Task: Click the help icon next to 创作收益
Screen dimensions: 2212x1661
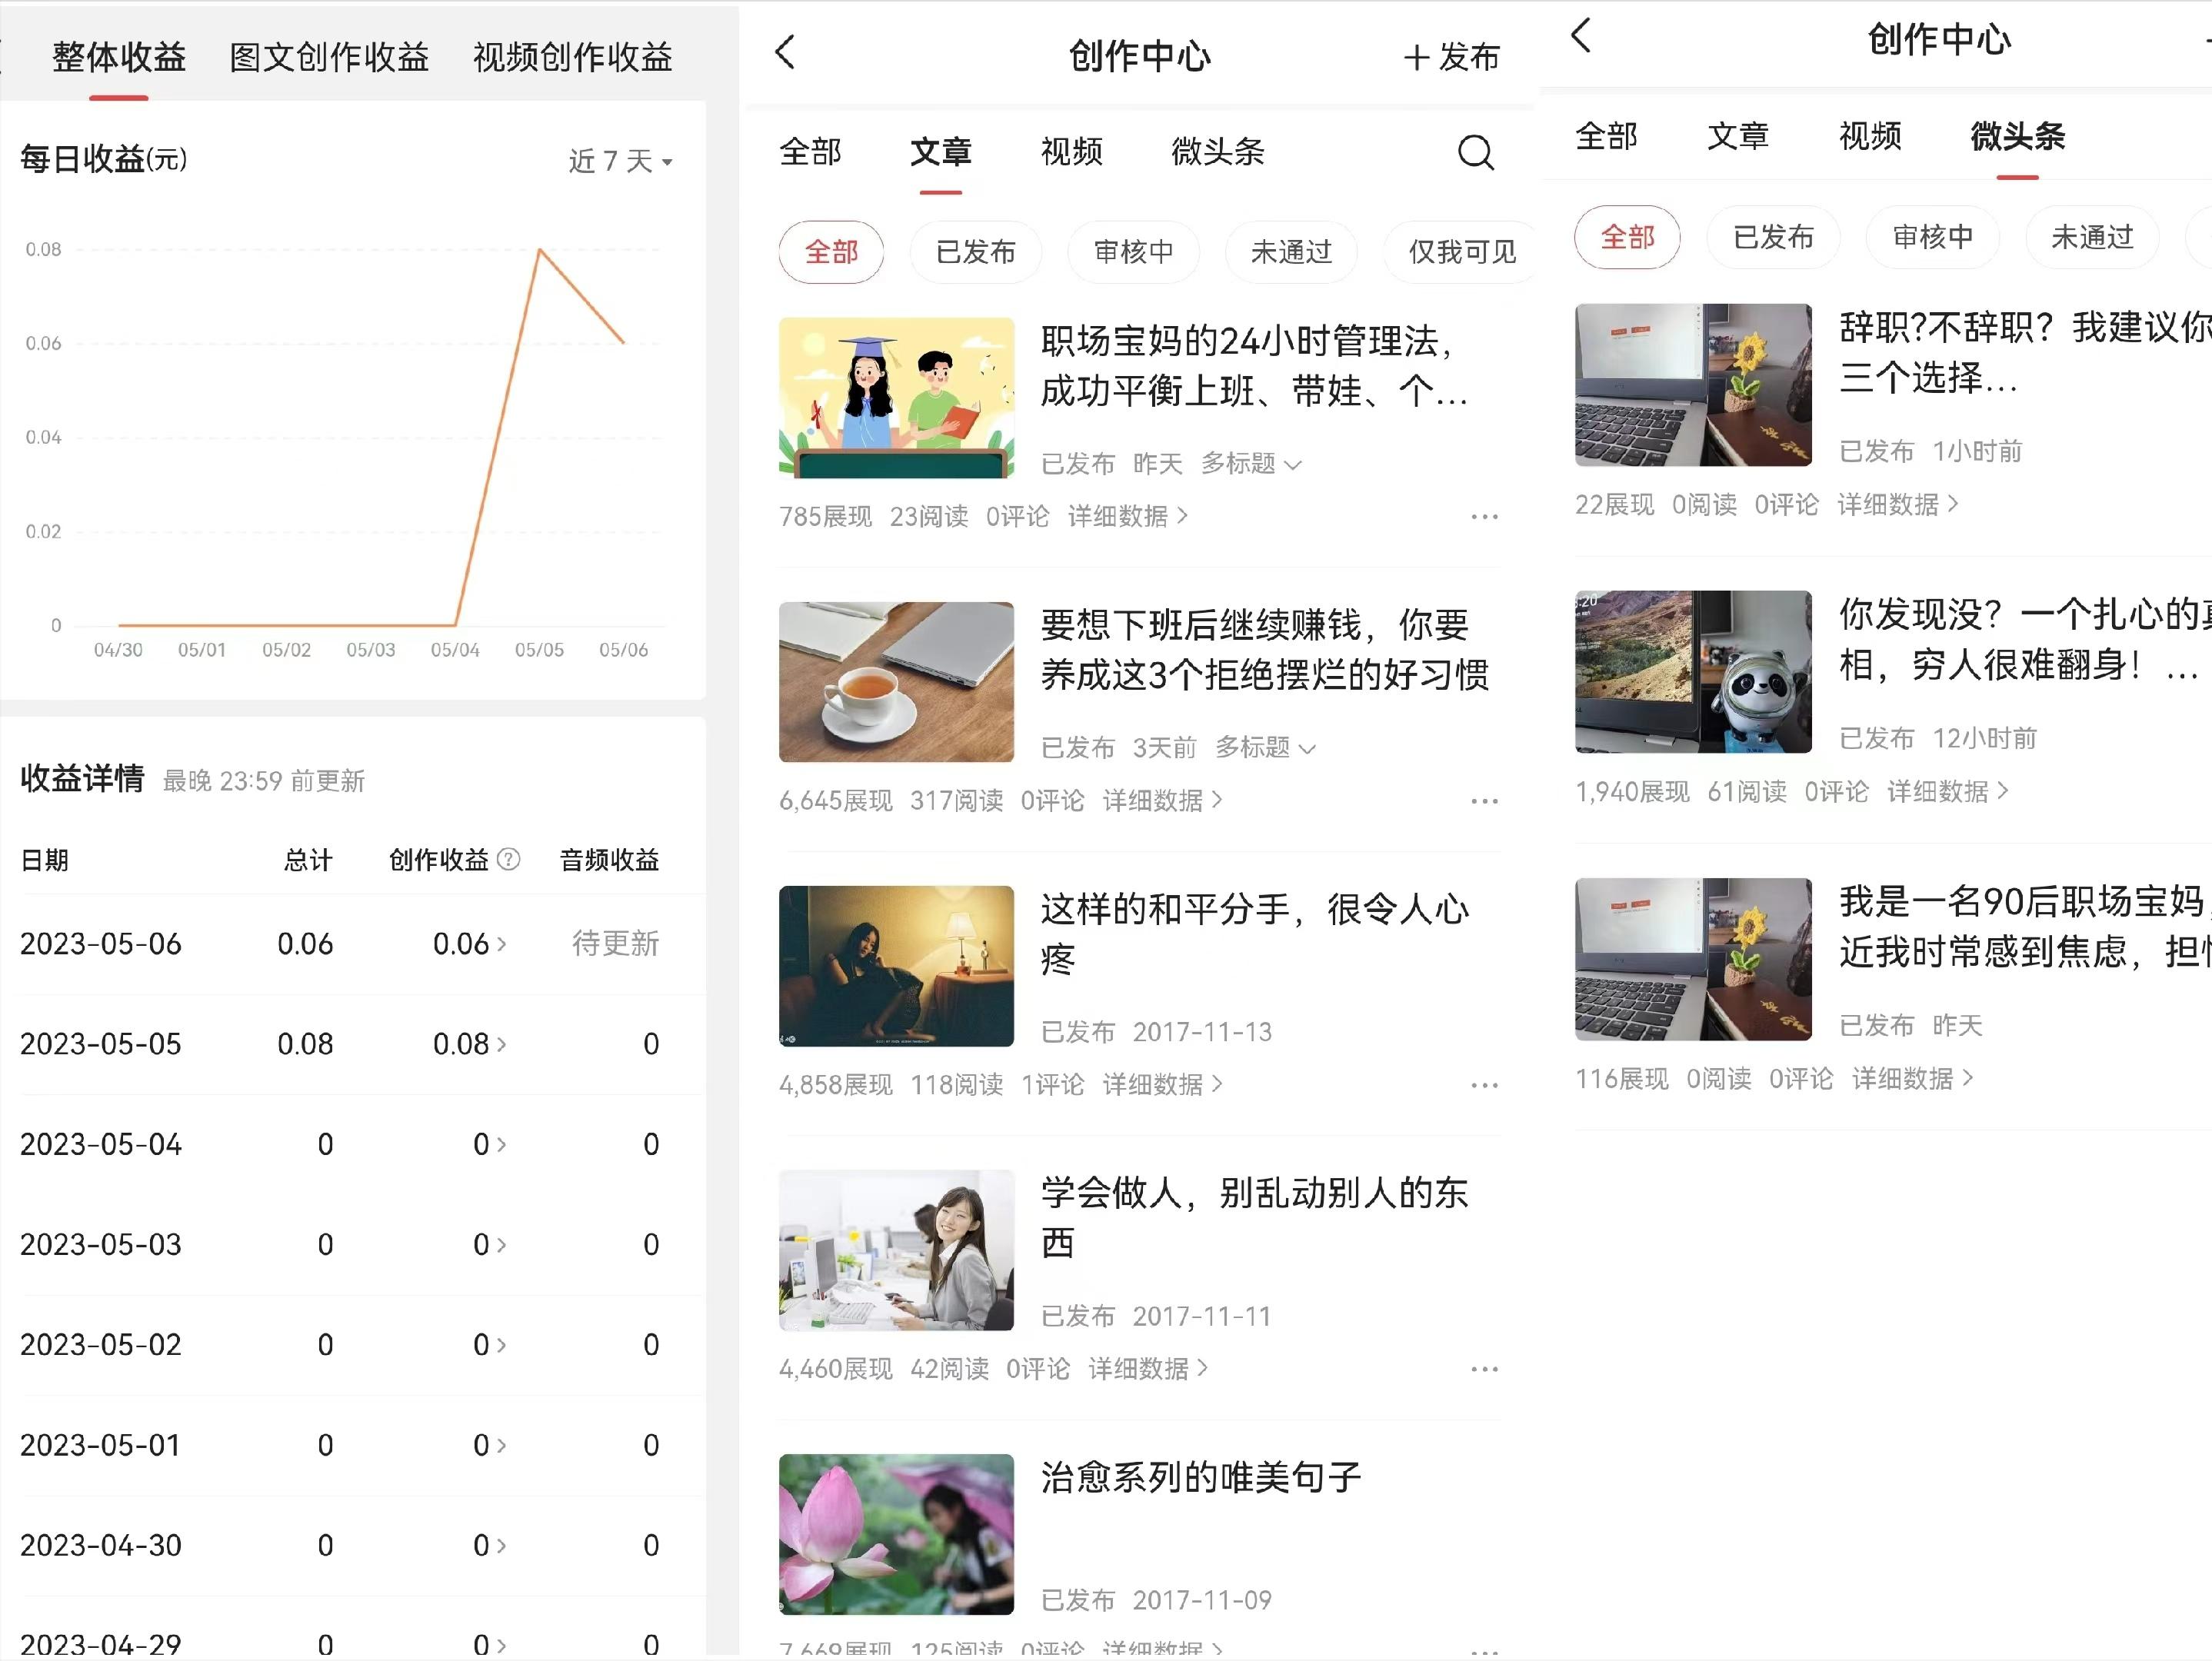Action: click(x=510, y=860)
